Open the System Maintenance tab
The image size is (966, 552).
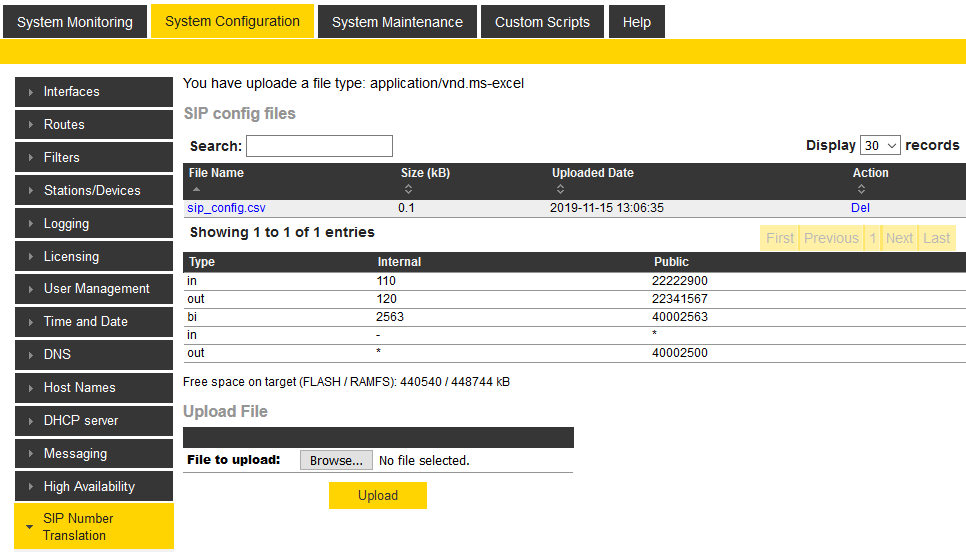point(397,22)
